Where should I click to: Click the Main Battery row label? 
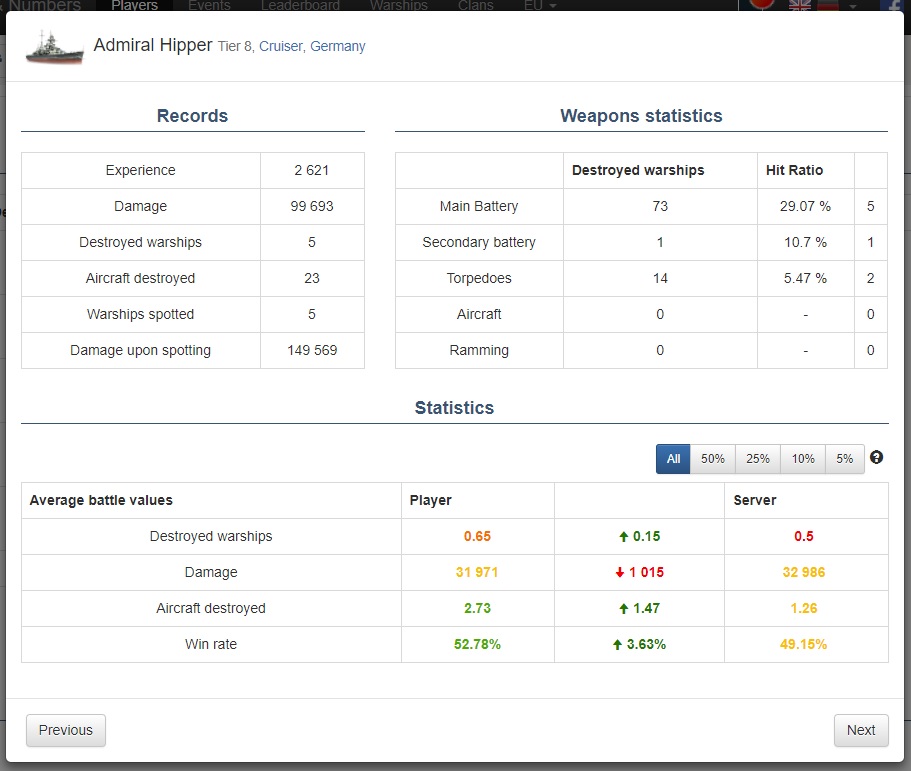point(479,206)
